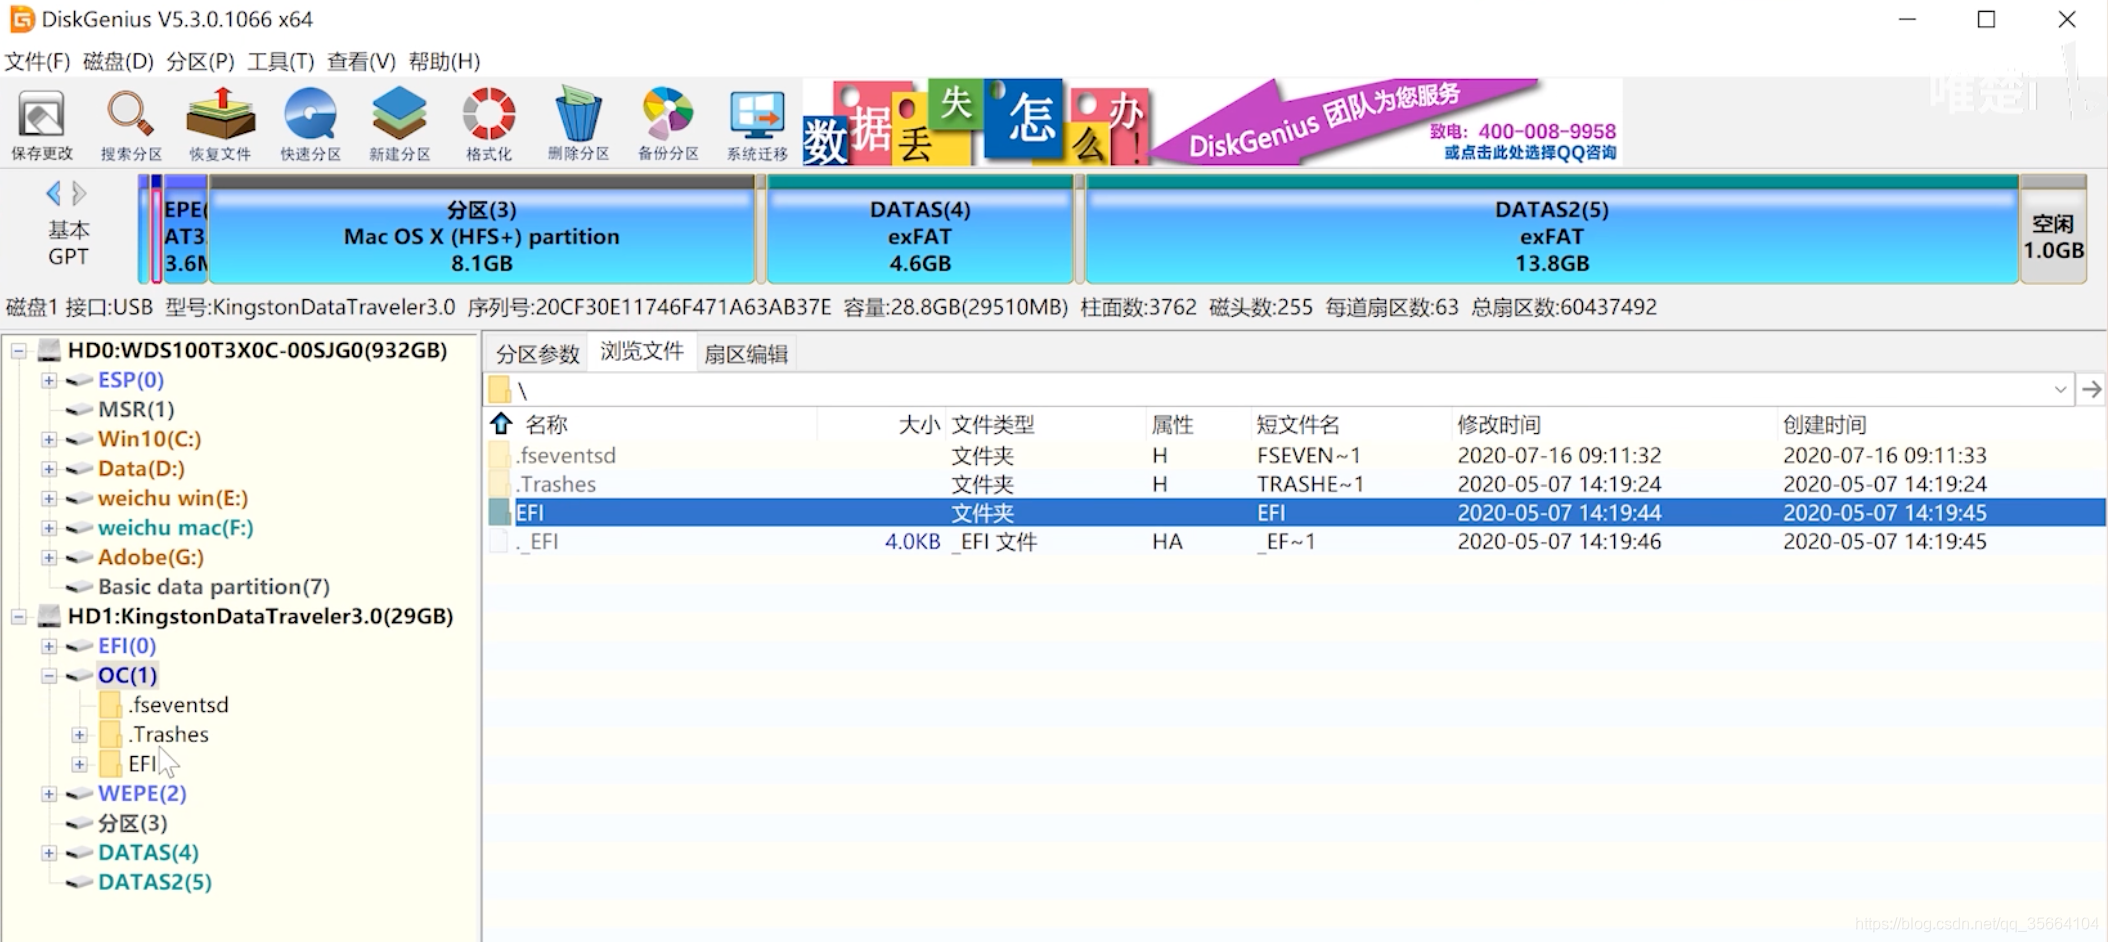Select the Format (格式化) toolbar icon
2108x942 pixels.
coord(488,124)
